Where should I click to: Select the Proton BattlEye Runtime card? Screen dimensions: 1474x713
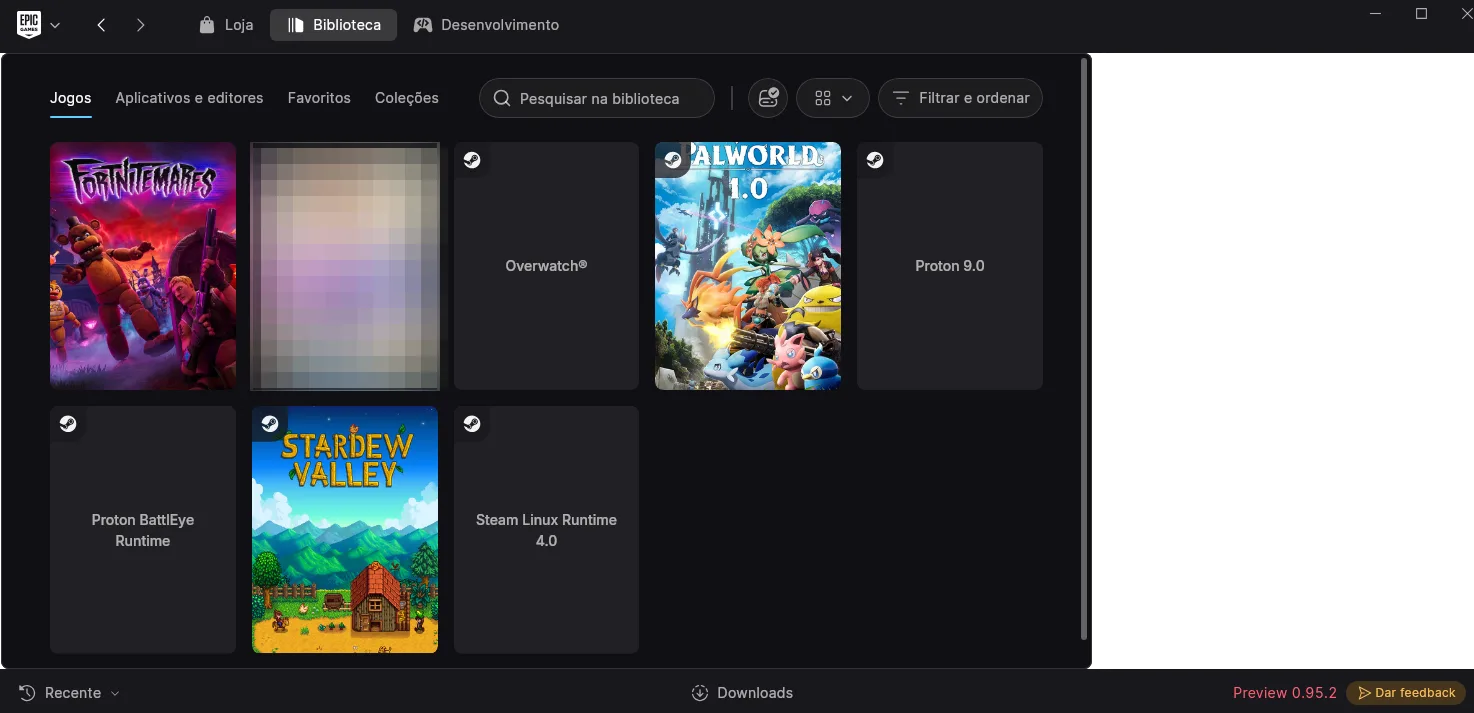coord(143,530)
